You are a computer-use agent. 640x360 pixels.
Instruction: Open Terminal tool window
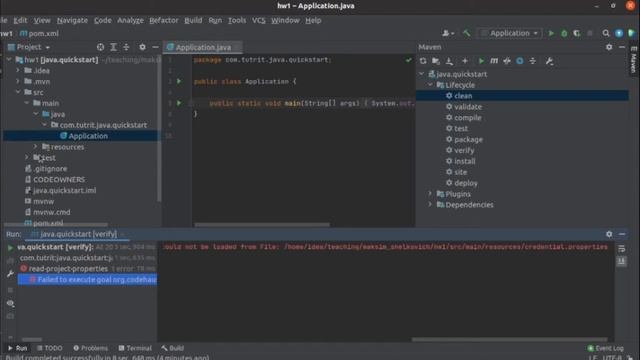tap(135, 348)
